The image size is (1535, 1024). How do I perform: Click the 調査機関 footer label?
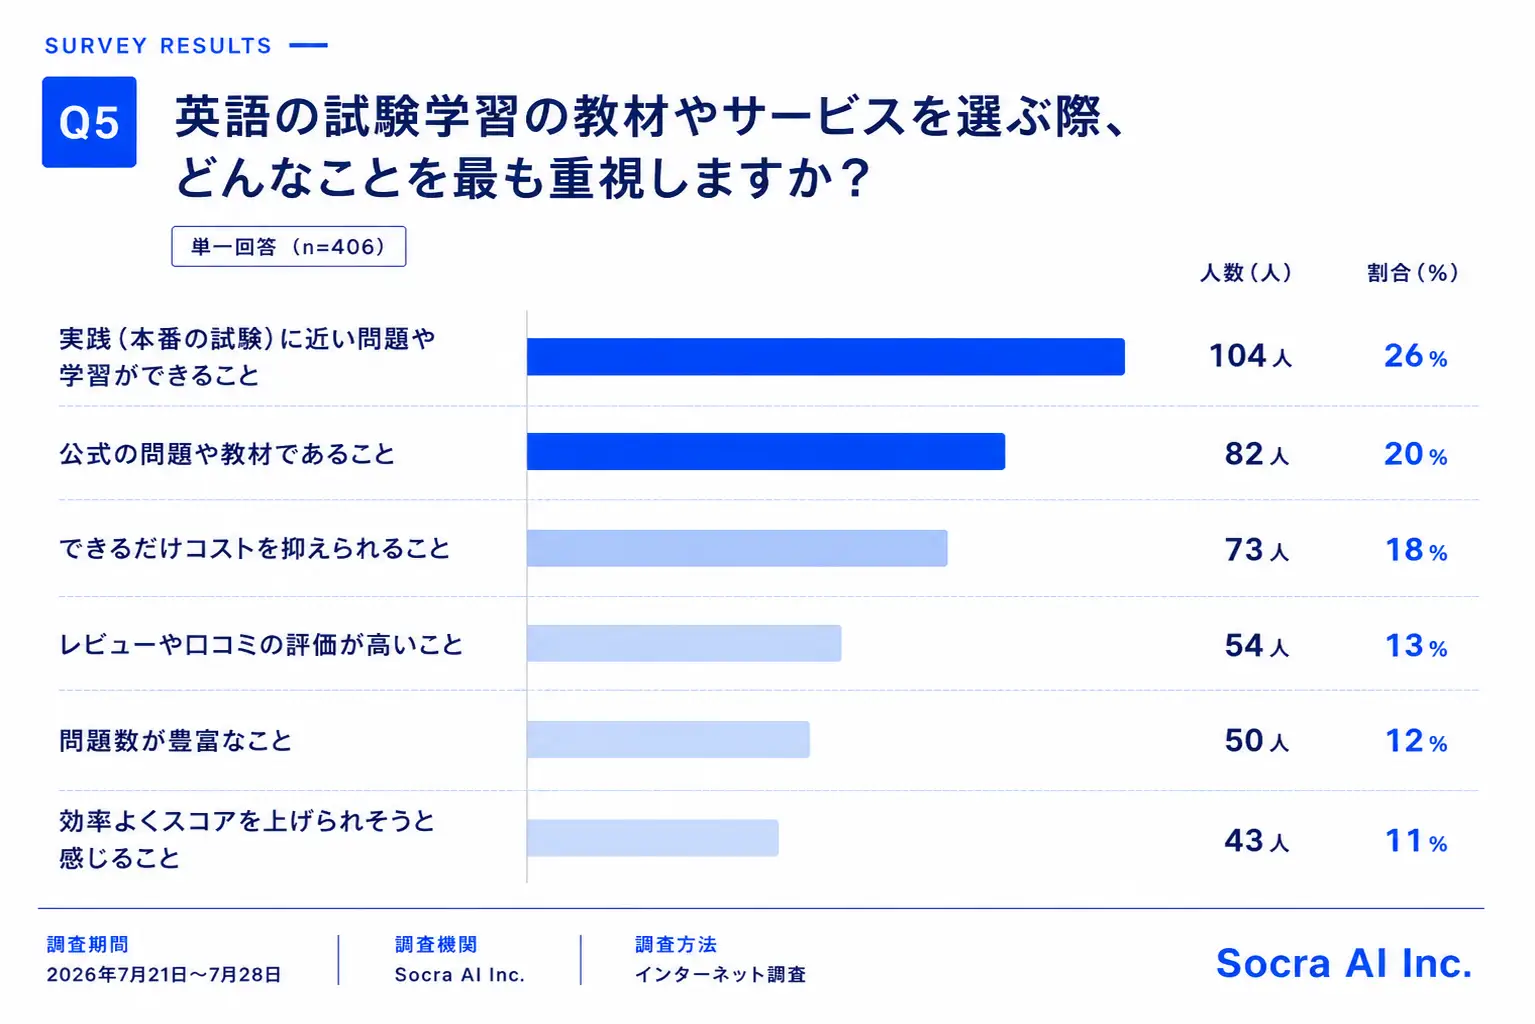coord(436,944)
